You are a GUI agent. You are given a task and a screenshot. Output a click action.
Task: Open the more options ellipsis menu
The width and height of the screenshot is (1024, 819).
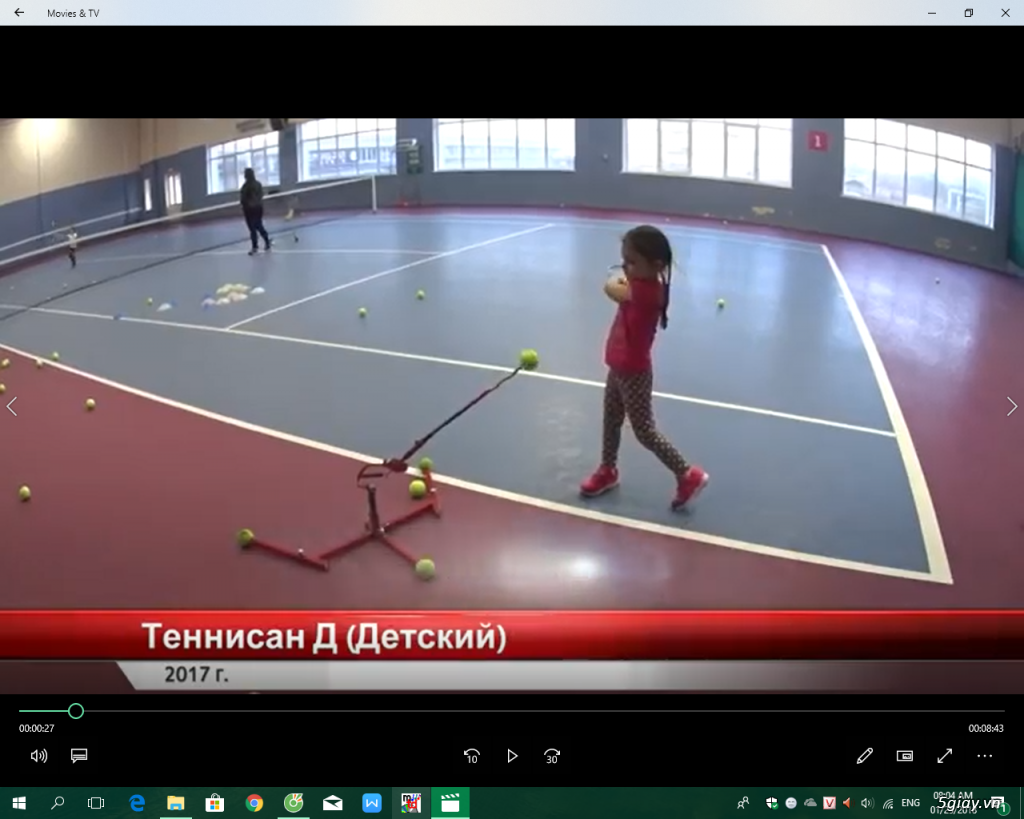coord(984,756)
